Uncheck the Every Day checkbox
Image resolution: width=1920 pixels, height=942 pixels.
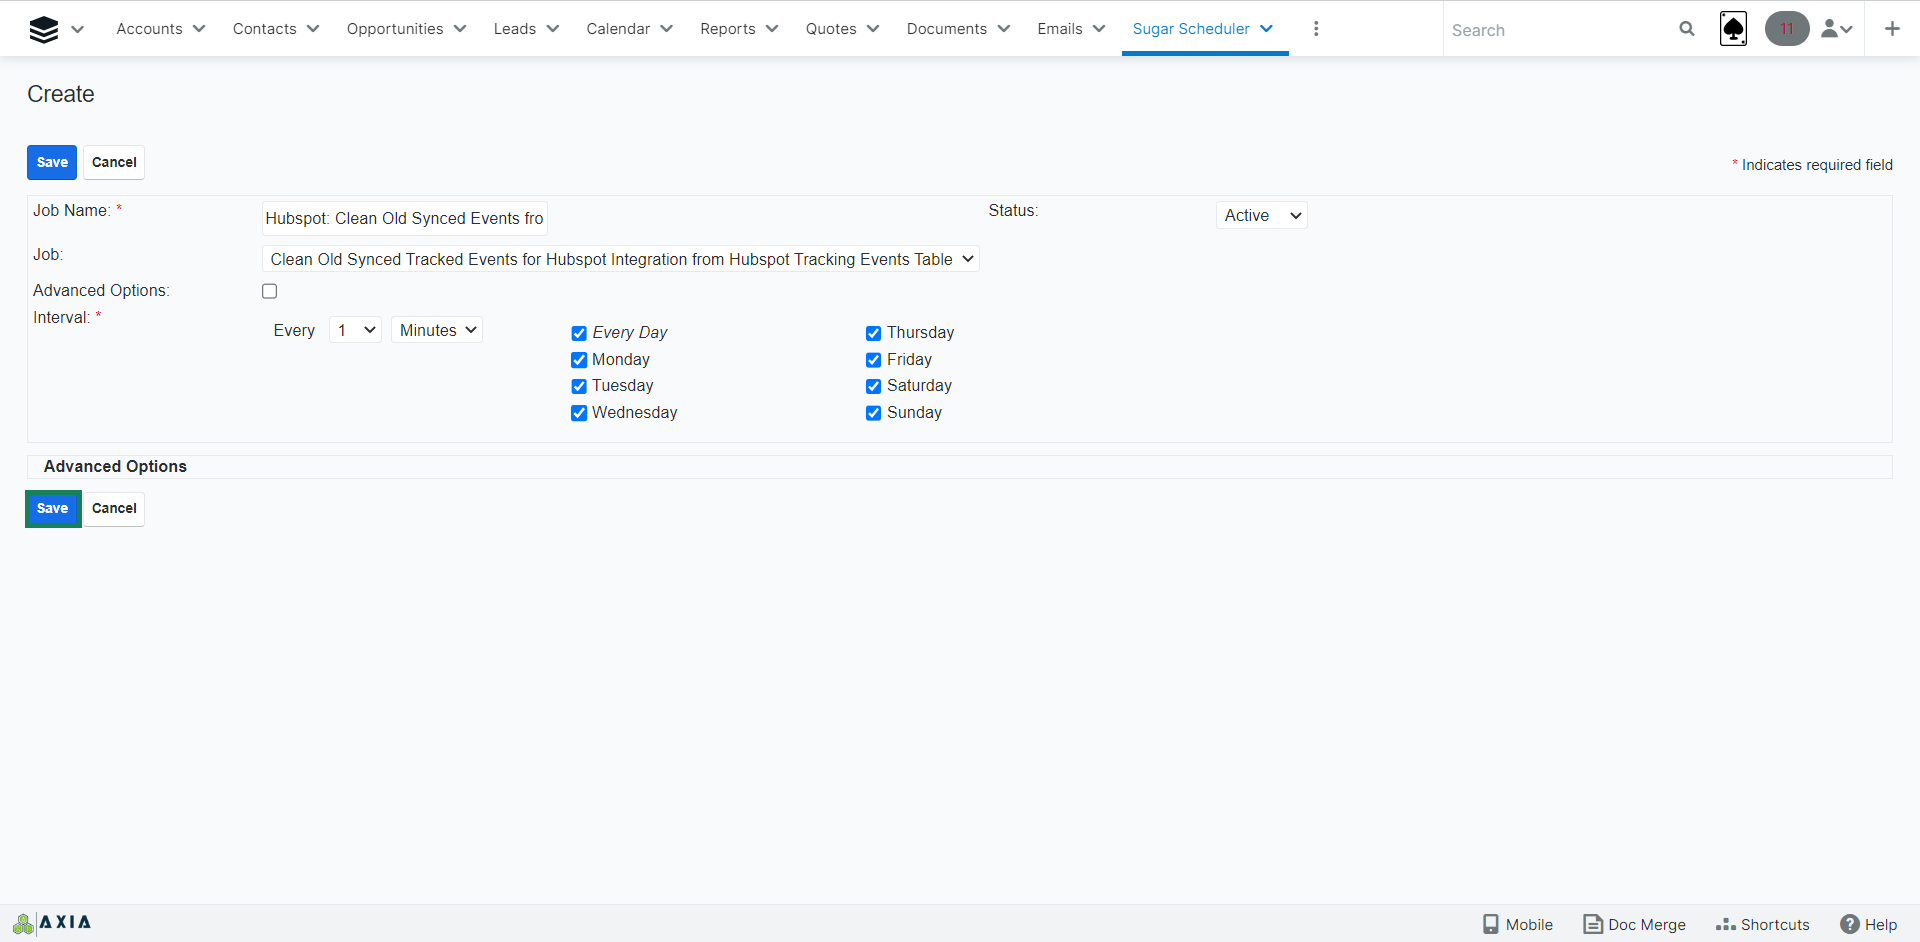pos(579,333)
